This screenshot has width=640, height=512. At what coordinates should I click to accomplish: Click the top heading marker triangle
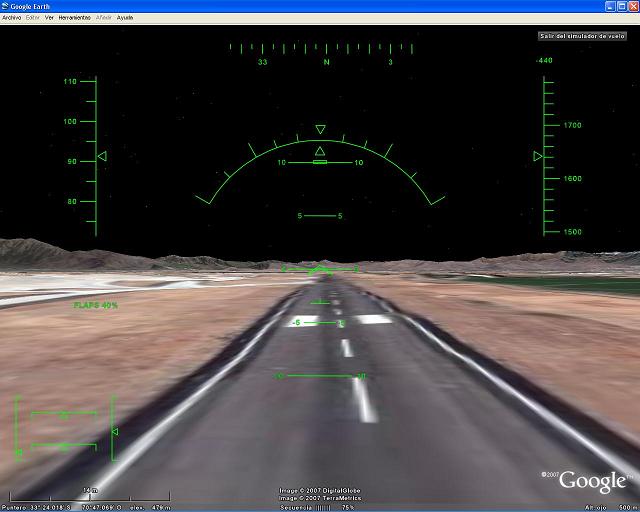[320, 129]
